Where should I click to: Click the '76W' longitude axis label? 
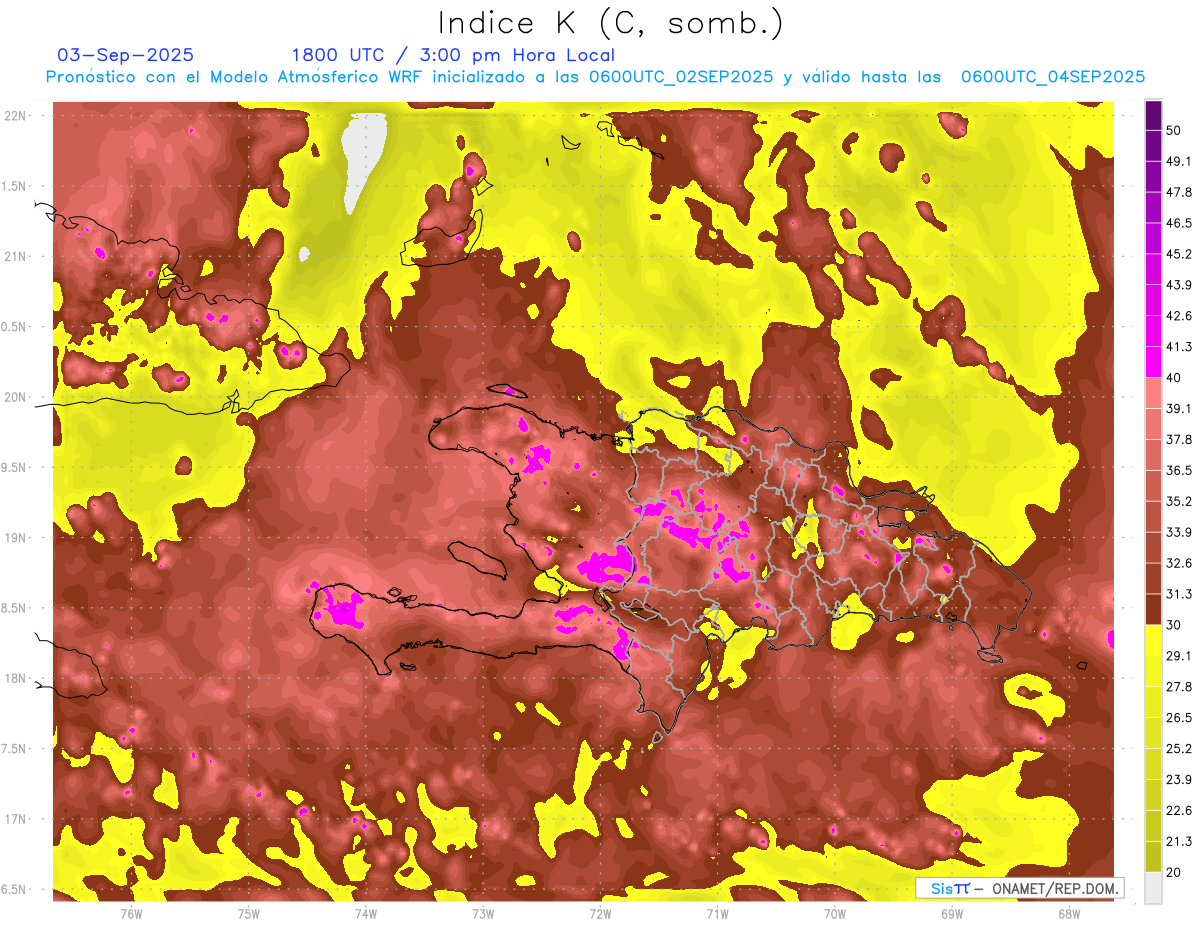click(131, 914)
